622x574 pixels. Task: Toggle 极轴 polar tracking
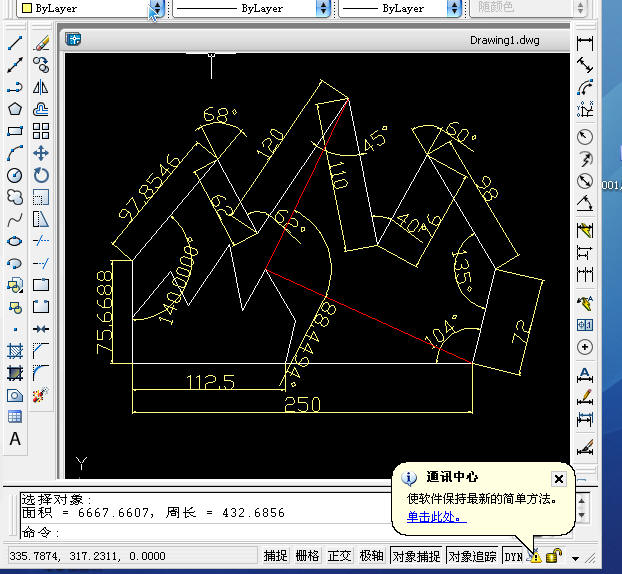point(371,556)
